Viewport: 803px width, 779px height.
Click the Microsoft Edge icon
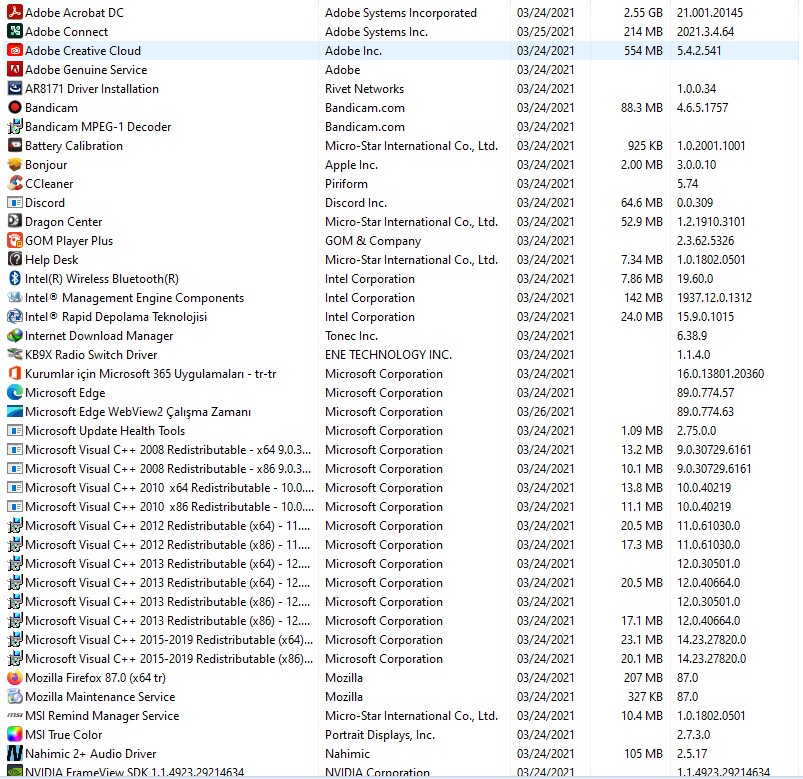[15, 392]
